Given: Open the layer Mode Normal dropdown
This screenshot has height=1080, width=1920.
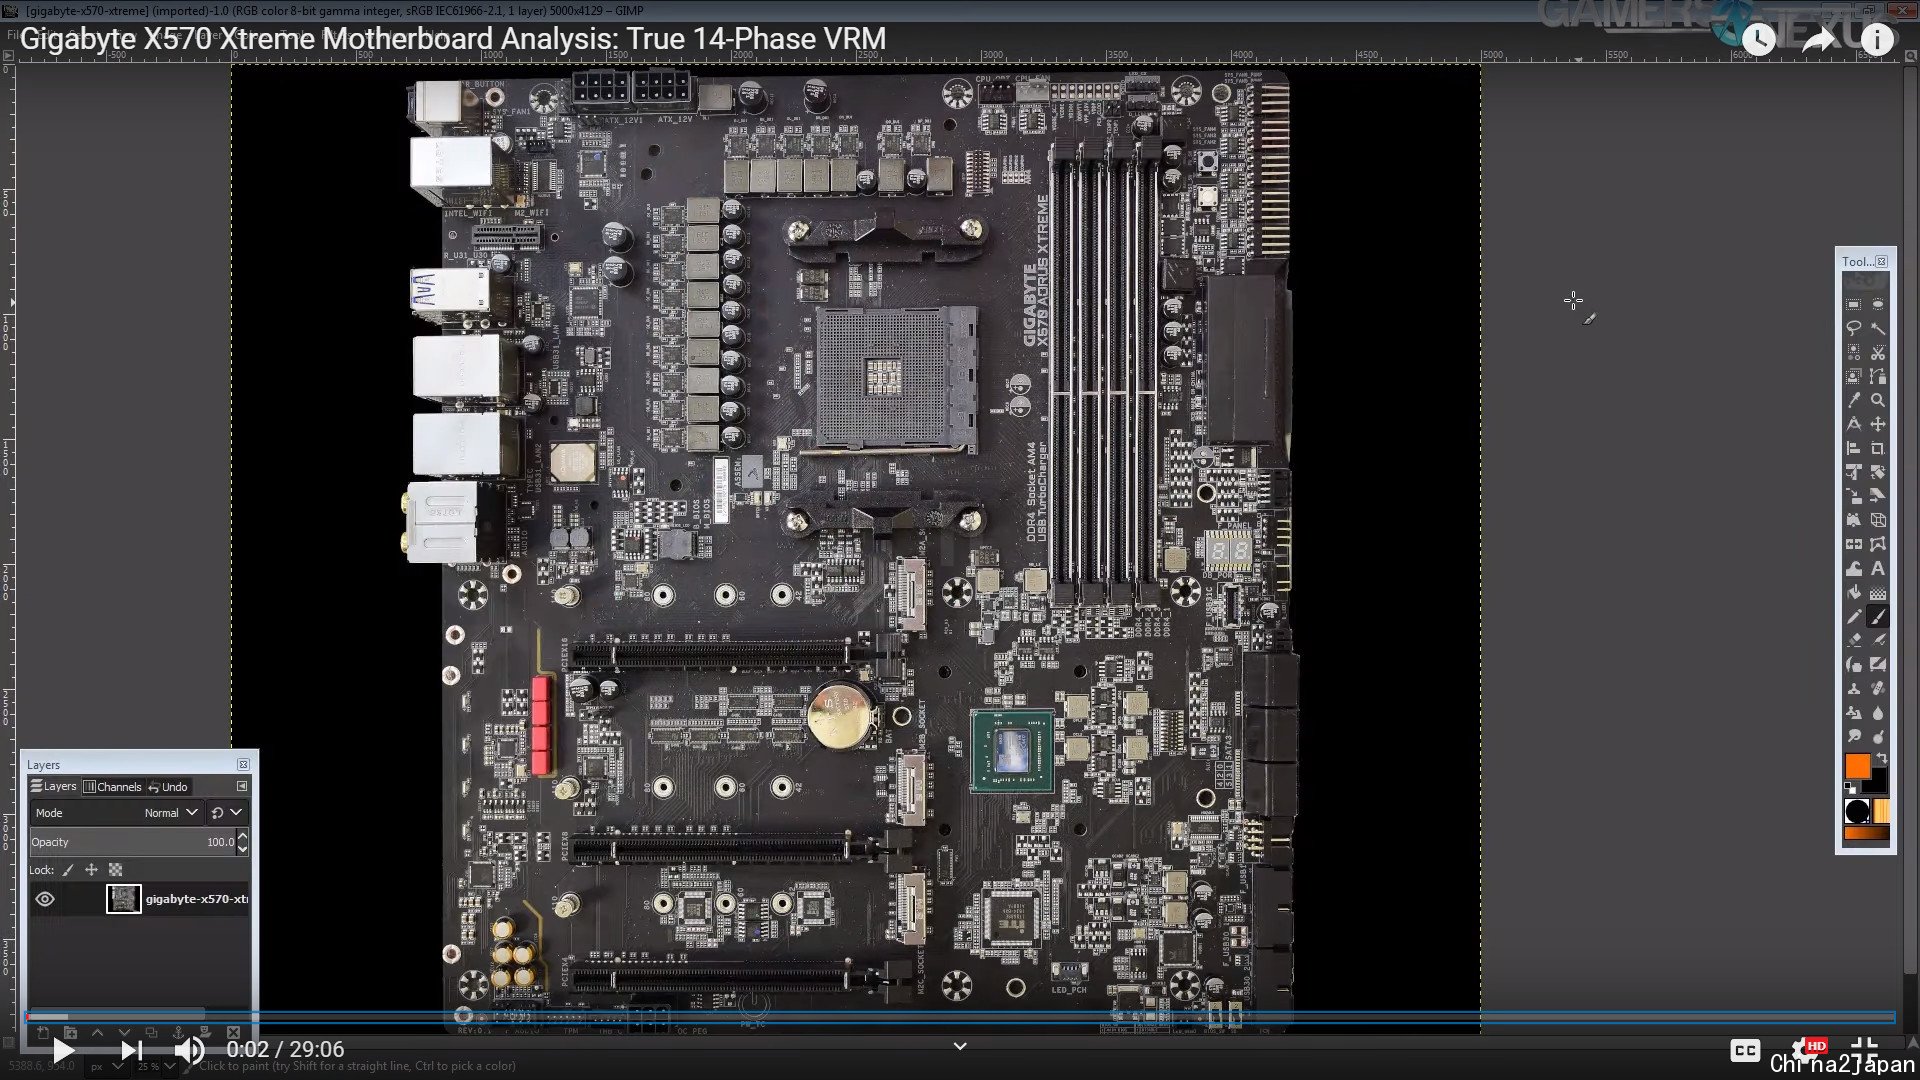Looking at the screenshot, I should click(x=117, y=813).
